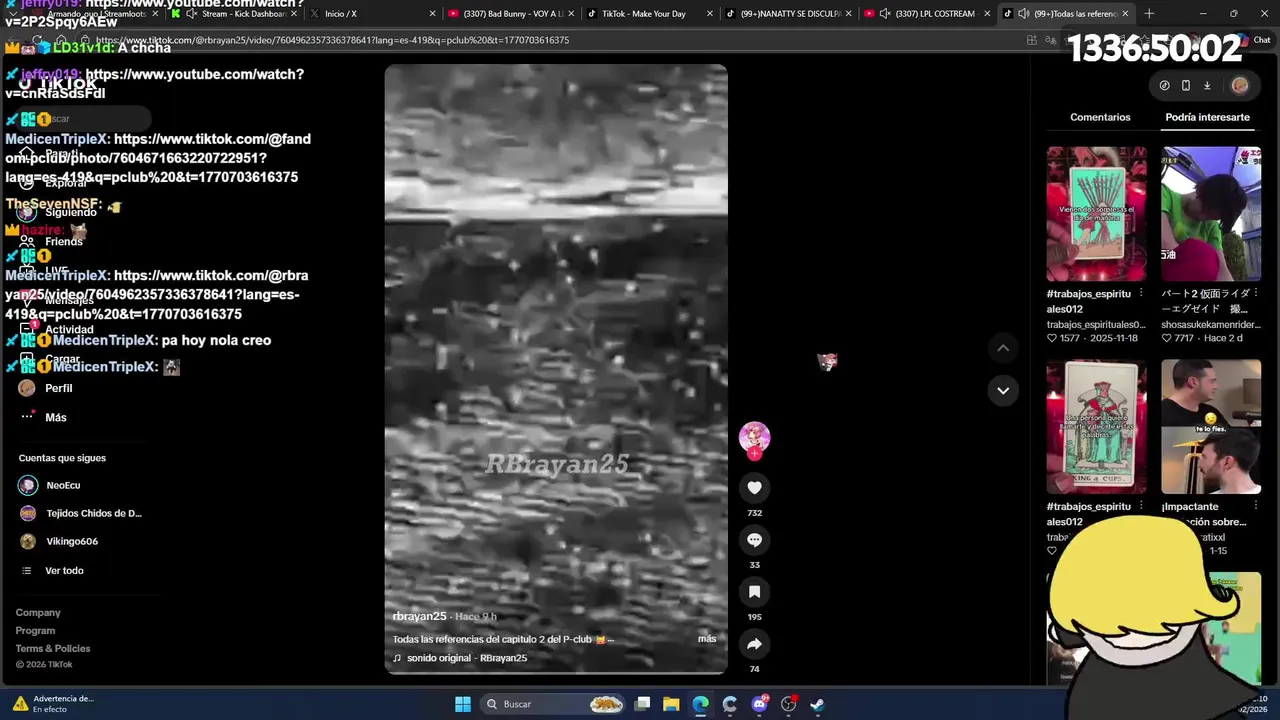Click sonido original - RBrayan25 link
This screenshot has width=1280, height=720.
(467, 658)
